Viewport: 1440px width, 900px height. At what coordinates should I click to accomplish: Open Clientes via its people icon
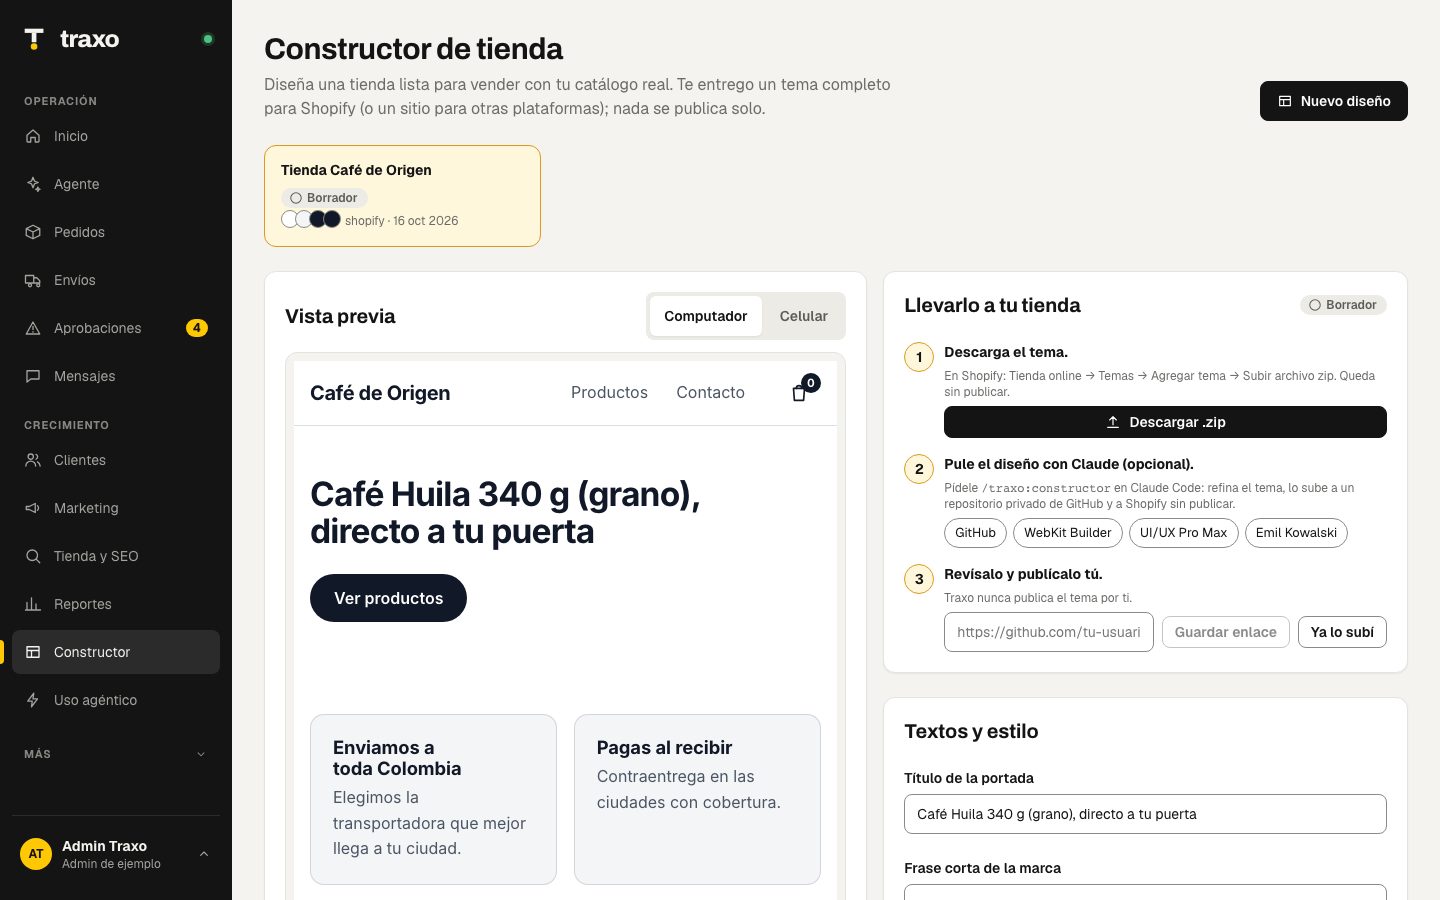33,460
